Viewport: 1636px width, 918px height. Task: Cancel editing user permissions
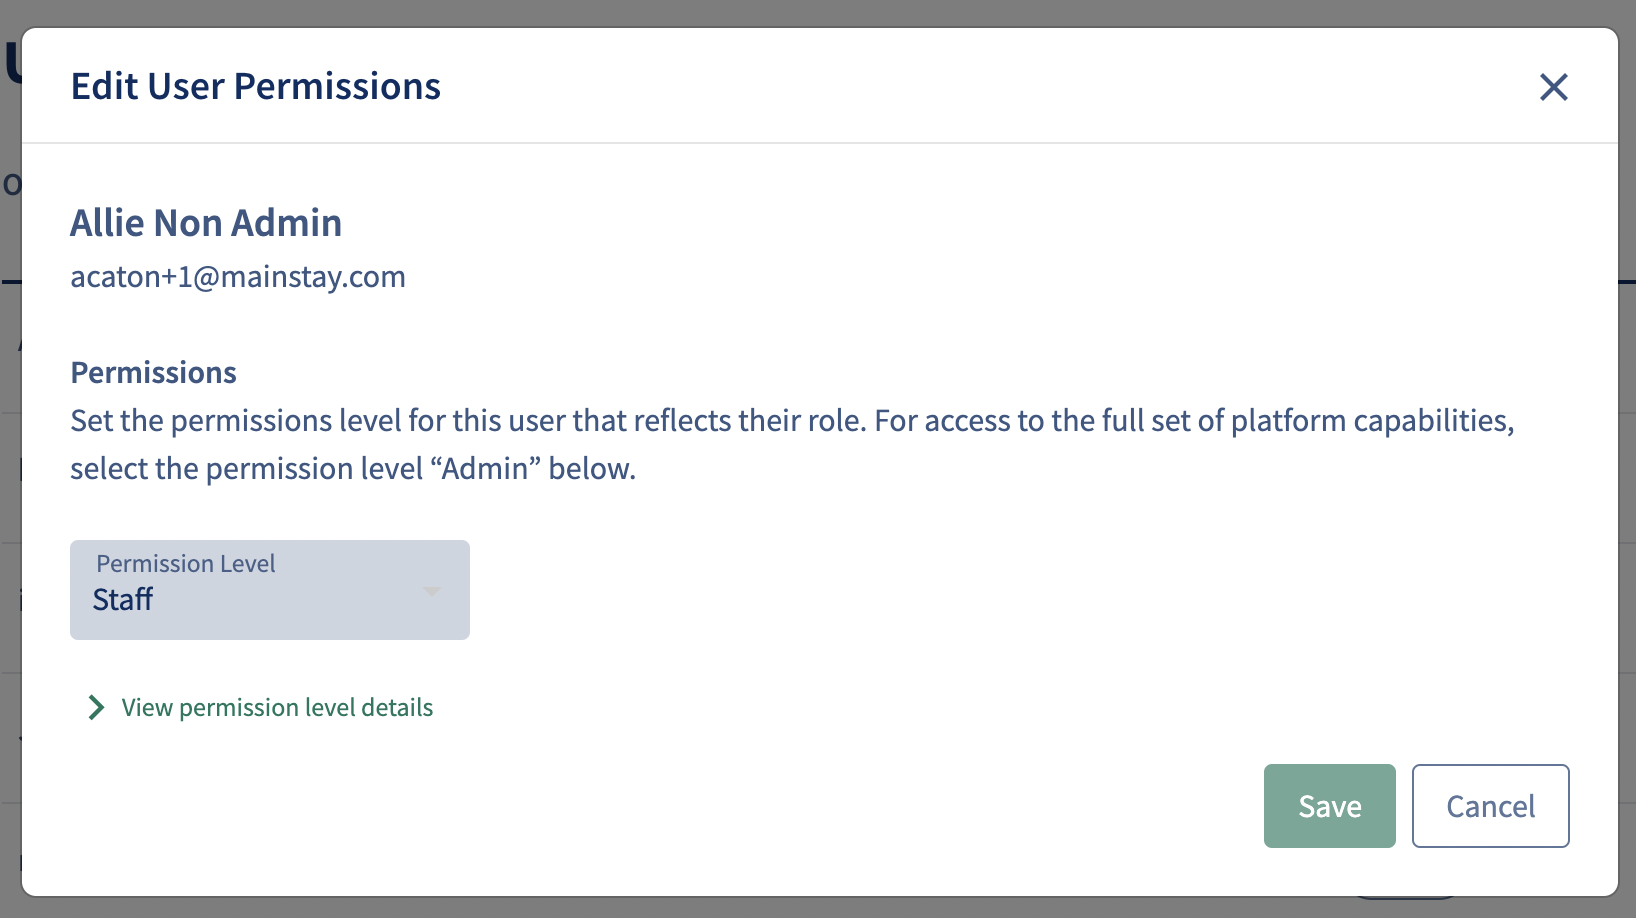point(1490,806)
